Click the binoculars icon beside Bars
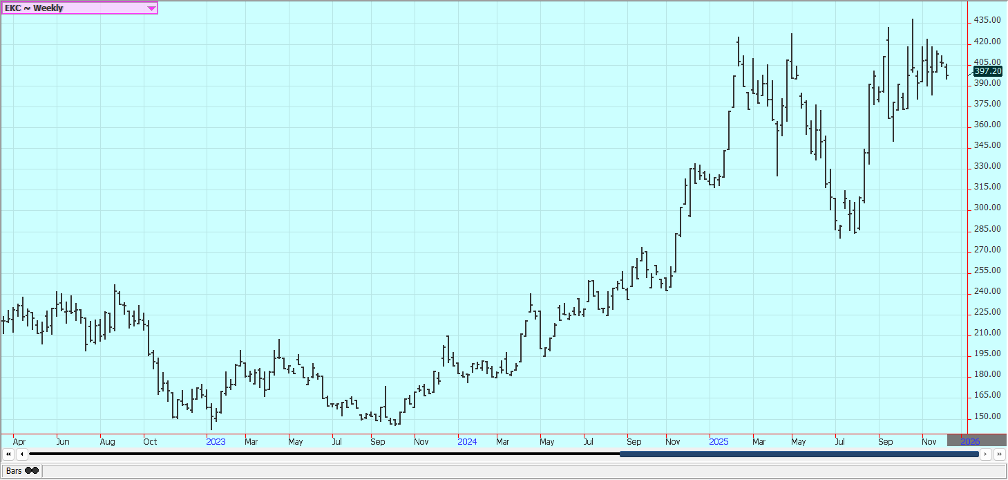 (32, 470)
